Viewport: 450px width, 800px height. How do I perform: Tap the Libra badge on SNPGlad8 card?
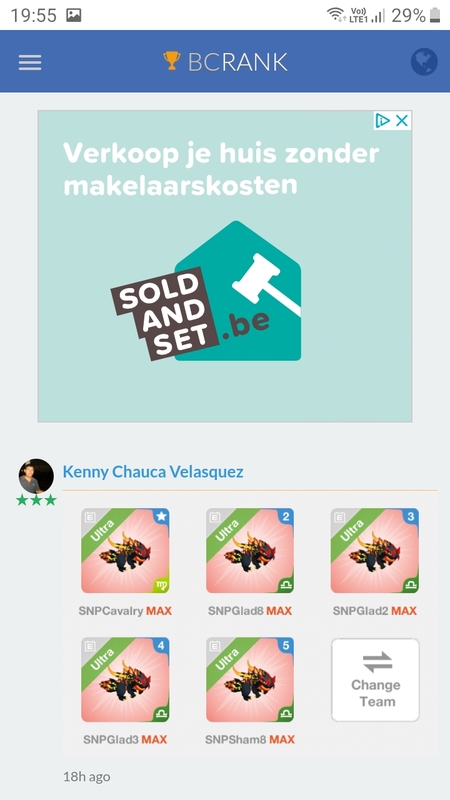[x=287, y=584]
